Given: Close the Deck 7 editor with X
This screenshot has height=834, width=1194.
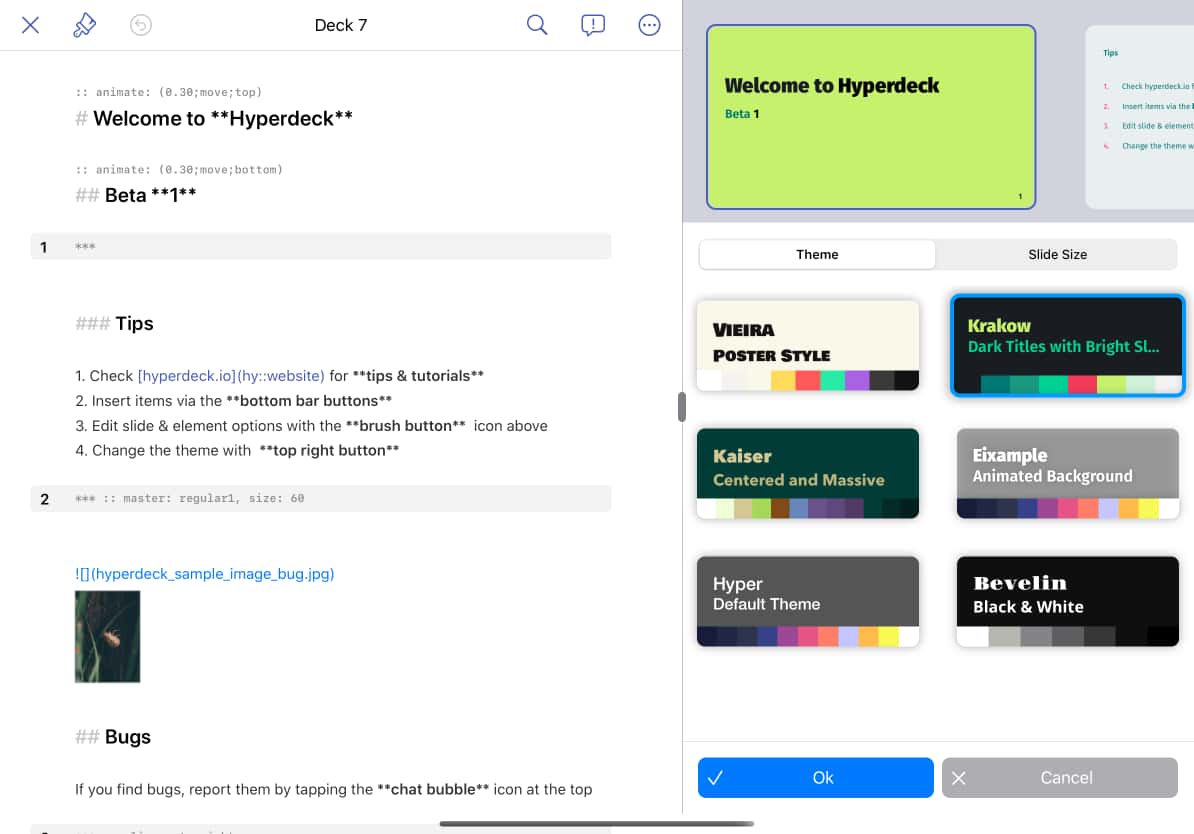Looking at the screenshot, I should 30,25.
